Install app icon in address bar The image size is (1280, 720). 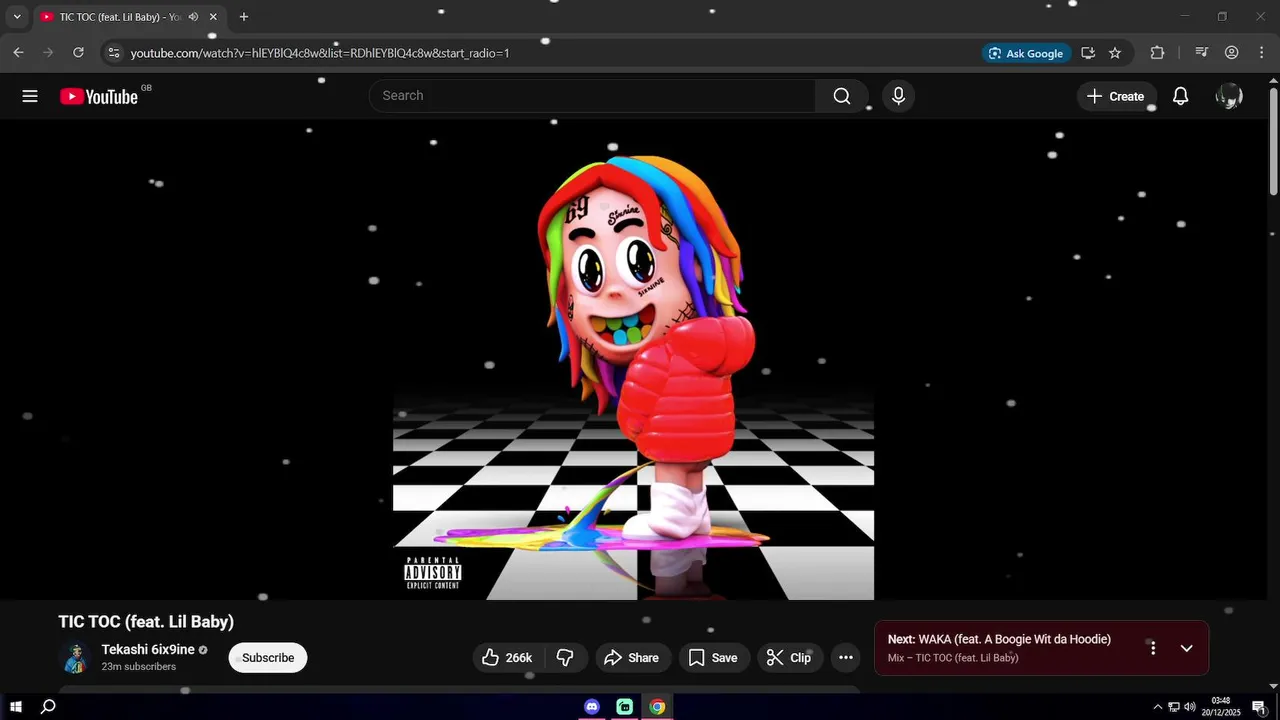tap(1088, 53)
